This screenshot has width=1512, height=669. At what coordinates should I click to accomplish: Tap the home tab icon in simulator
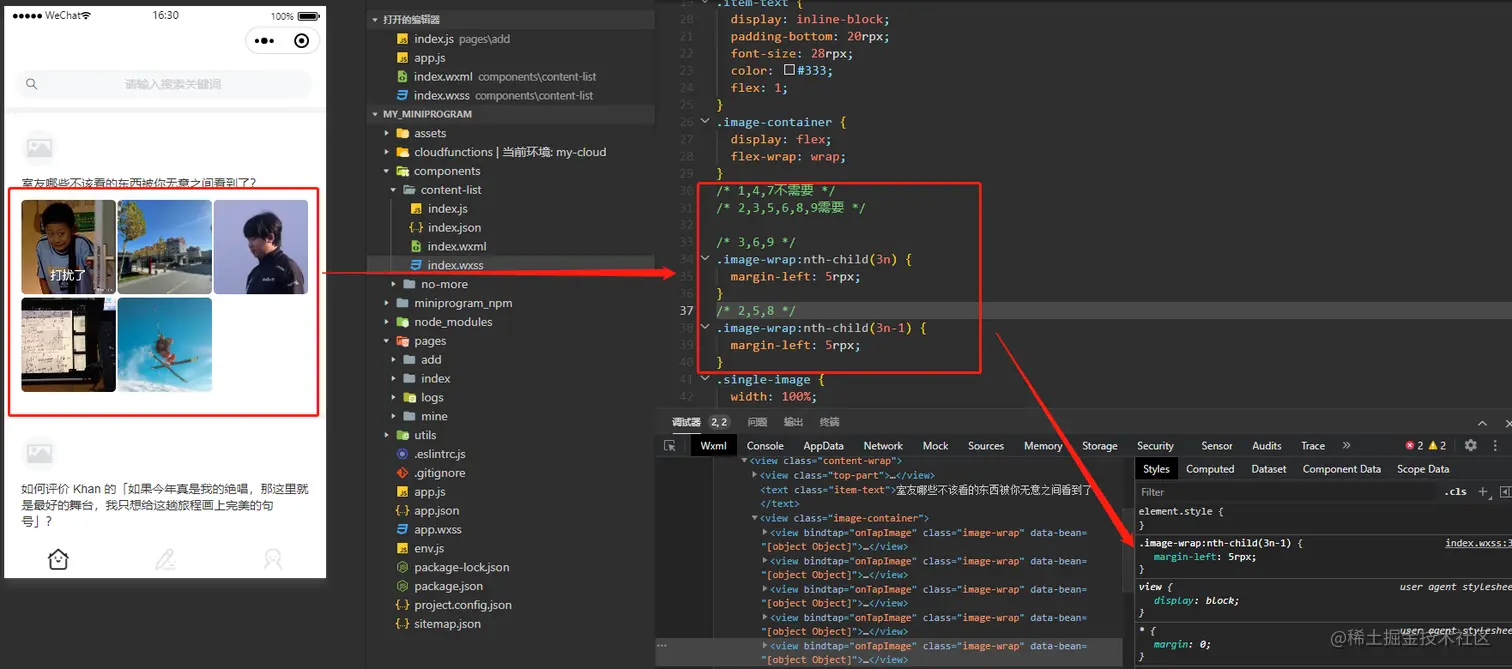click(58, 559)
